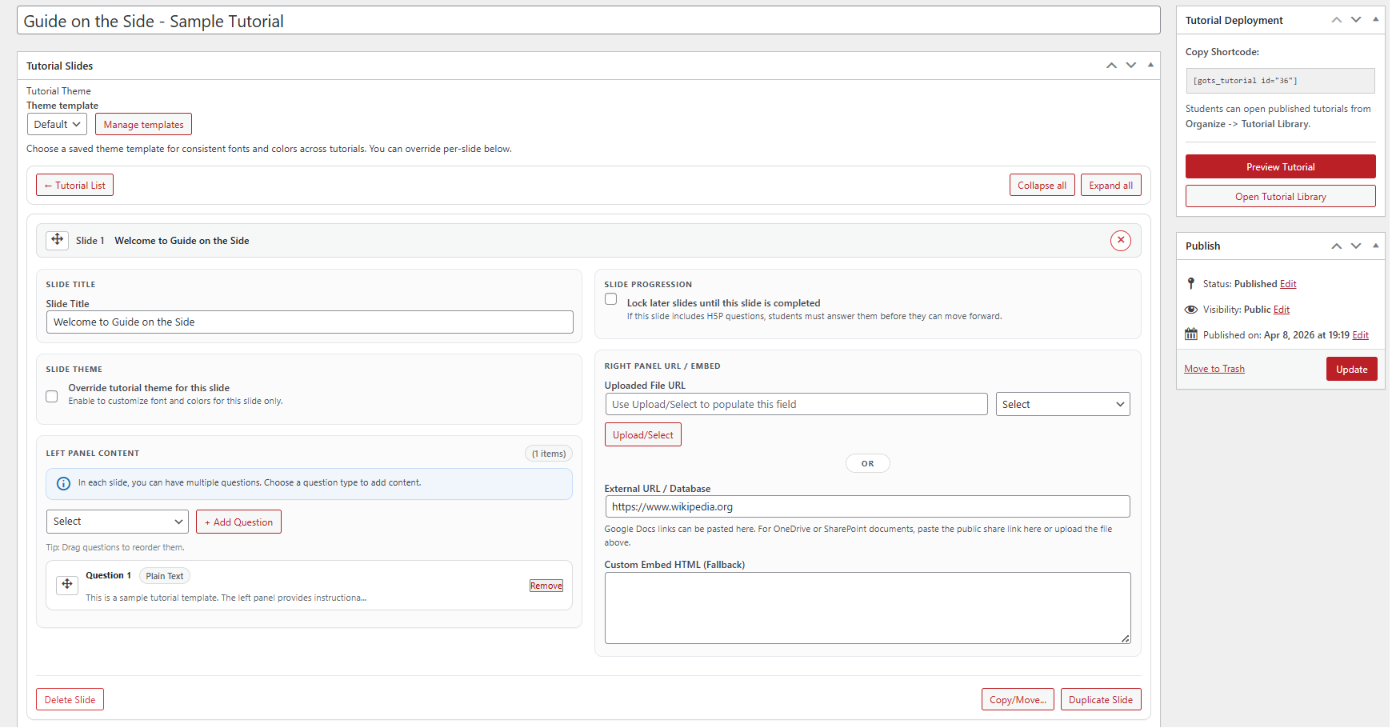Move Tutorial Slides panel up arrow
Image resolution: width=1390 pixels, height=728 pixels.
click(x=1111, y=65)
